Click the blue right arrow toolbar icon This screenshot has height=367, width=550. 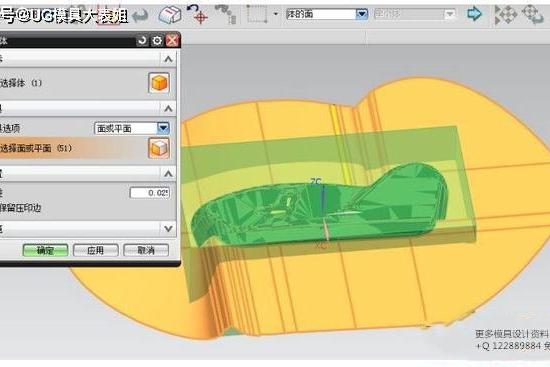(x=474, y=14)
